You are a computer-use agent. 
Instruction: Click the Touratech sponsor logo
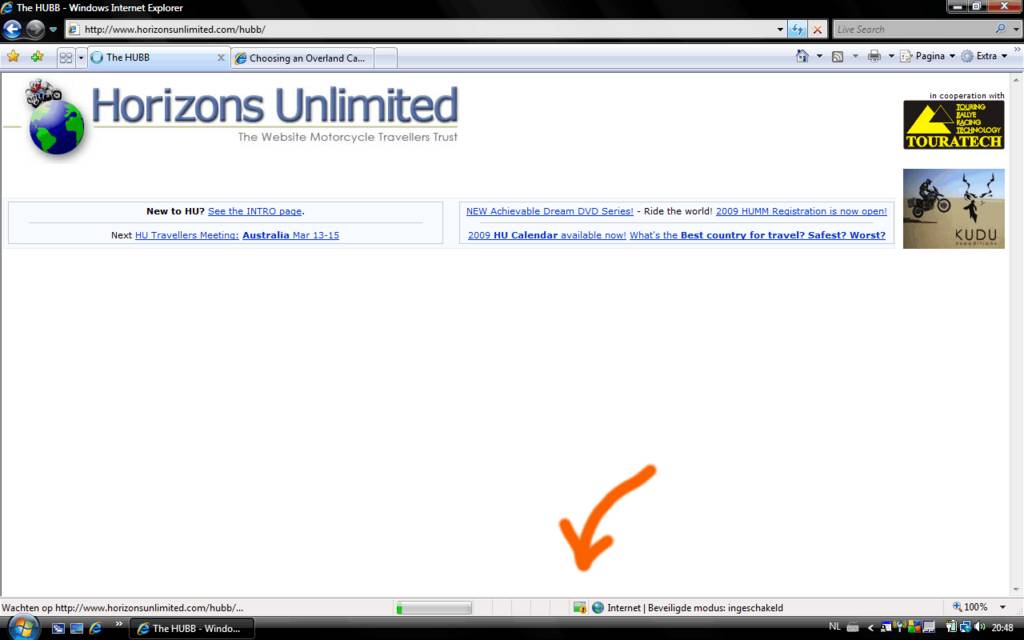coord(953,124)
